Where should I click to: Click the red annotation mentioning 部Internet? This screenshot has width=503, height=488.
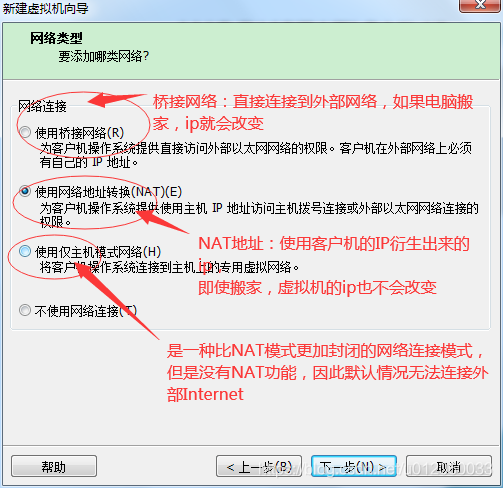tap(327, 372)
